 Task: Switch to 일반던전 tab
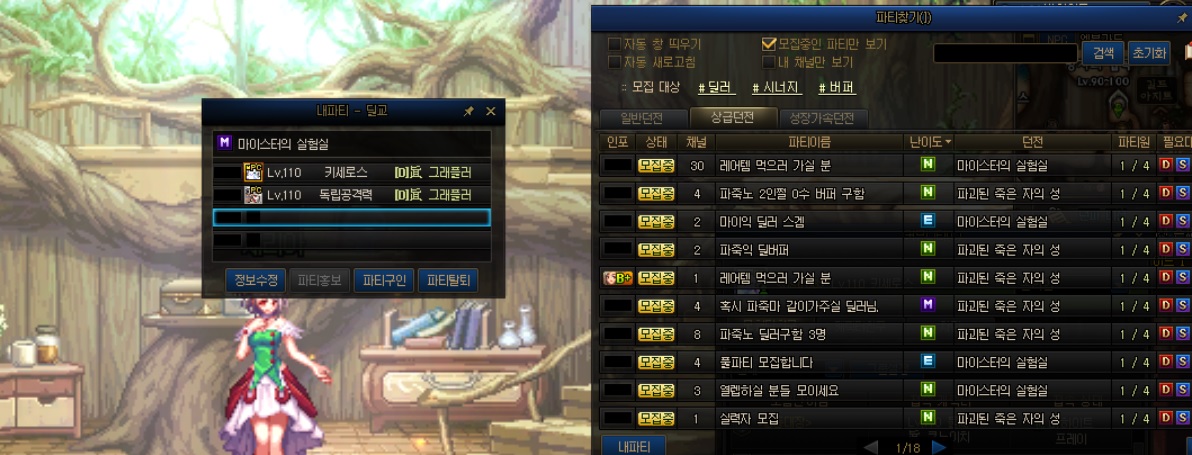[642, 118]
